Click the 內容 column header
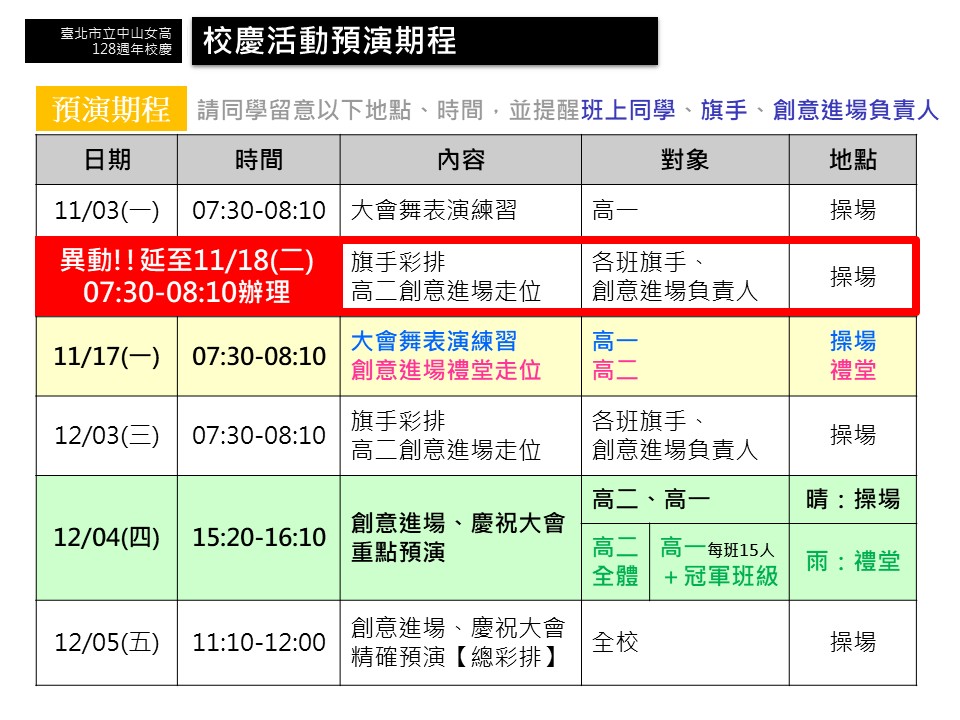The height and width of the screenshot is (720, 960). [x=461, y=160]
